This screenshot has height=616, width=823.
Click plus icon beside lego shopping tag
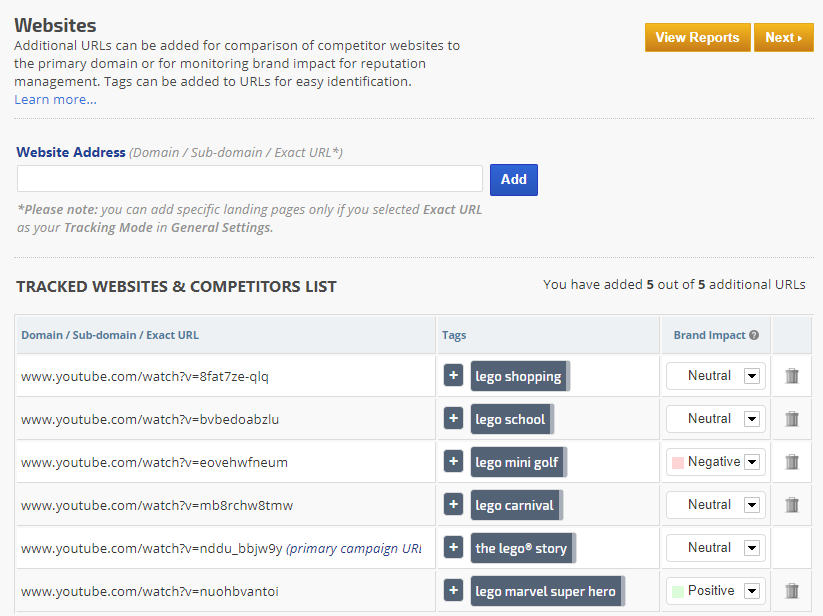453,376
